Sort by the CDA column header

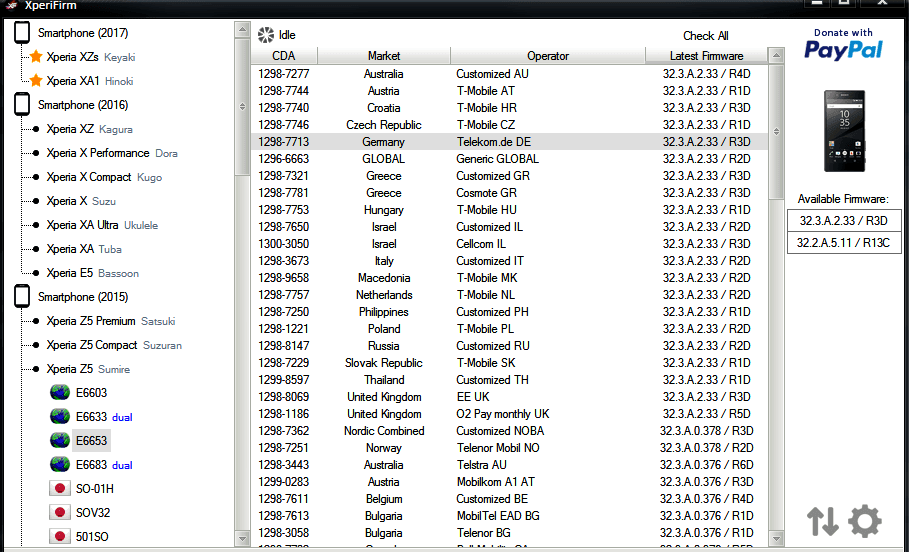[x=284, y=56]
